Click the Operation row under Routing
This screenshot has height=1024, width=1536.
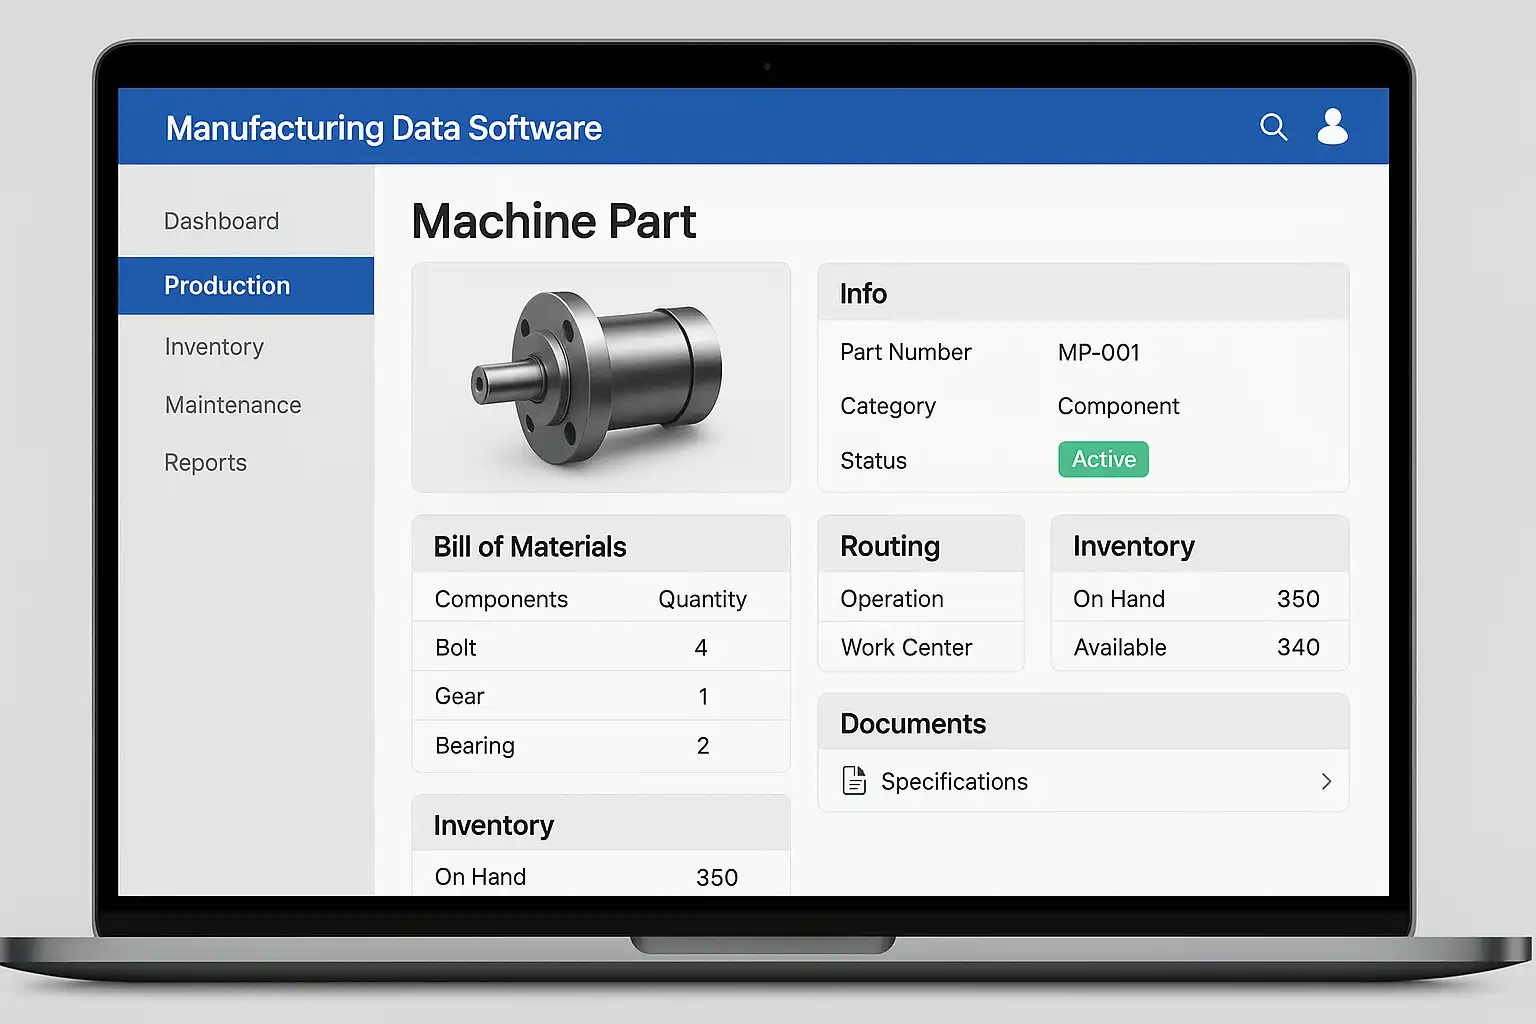point(920,599)
